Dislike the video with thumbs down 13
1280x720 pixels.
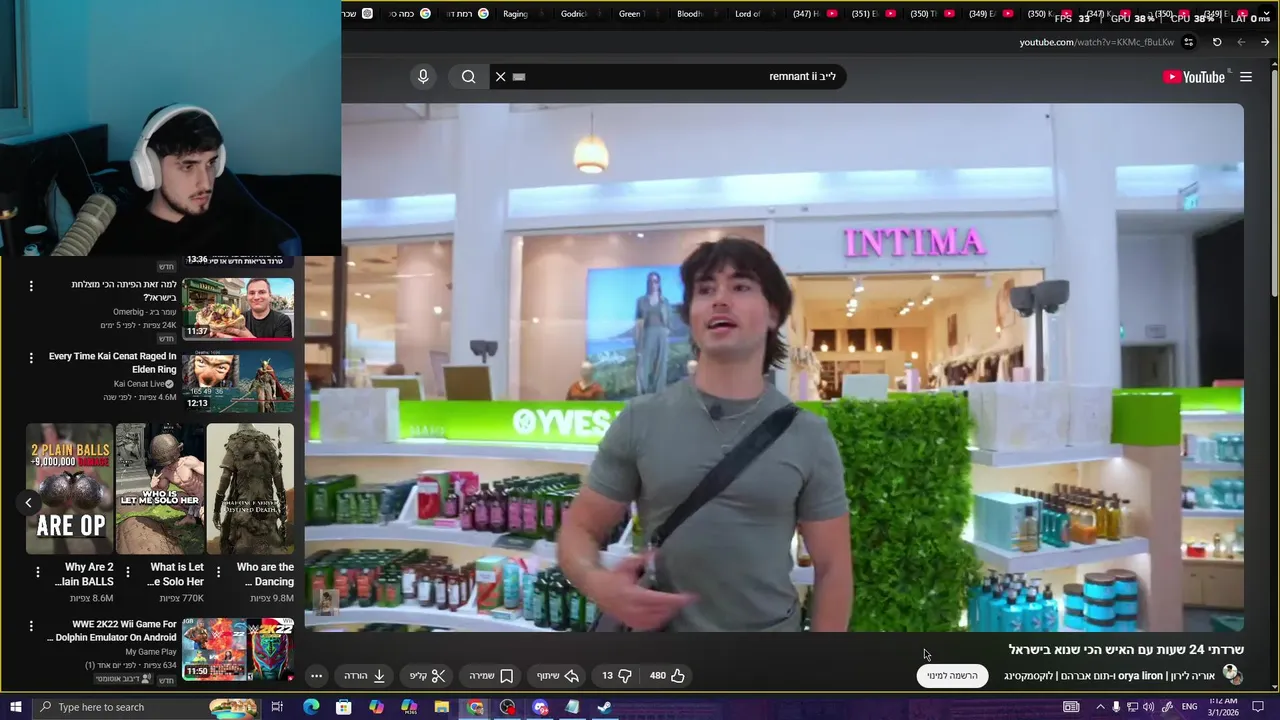(616, 676)
